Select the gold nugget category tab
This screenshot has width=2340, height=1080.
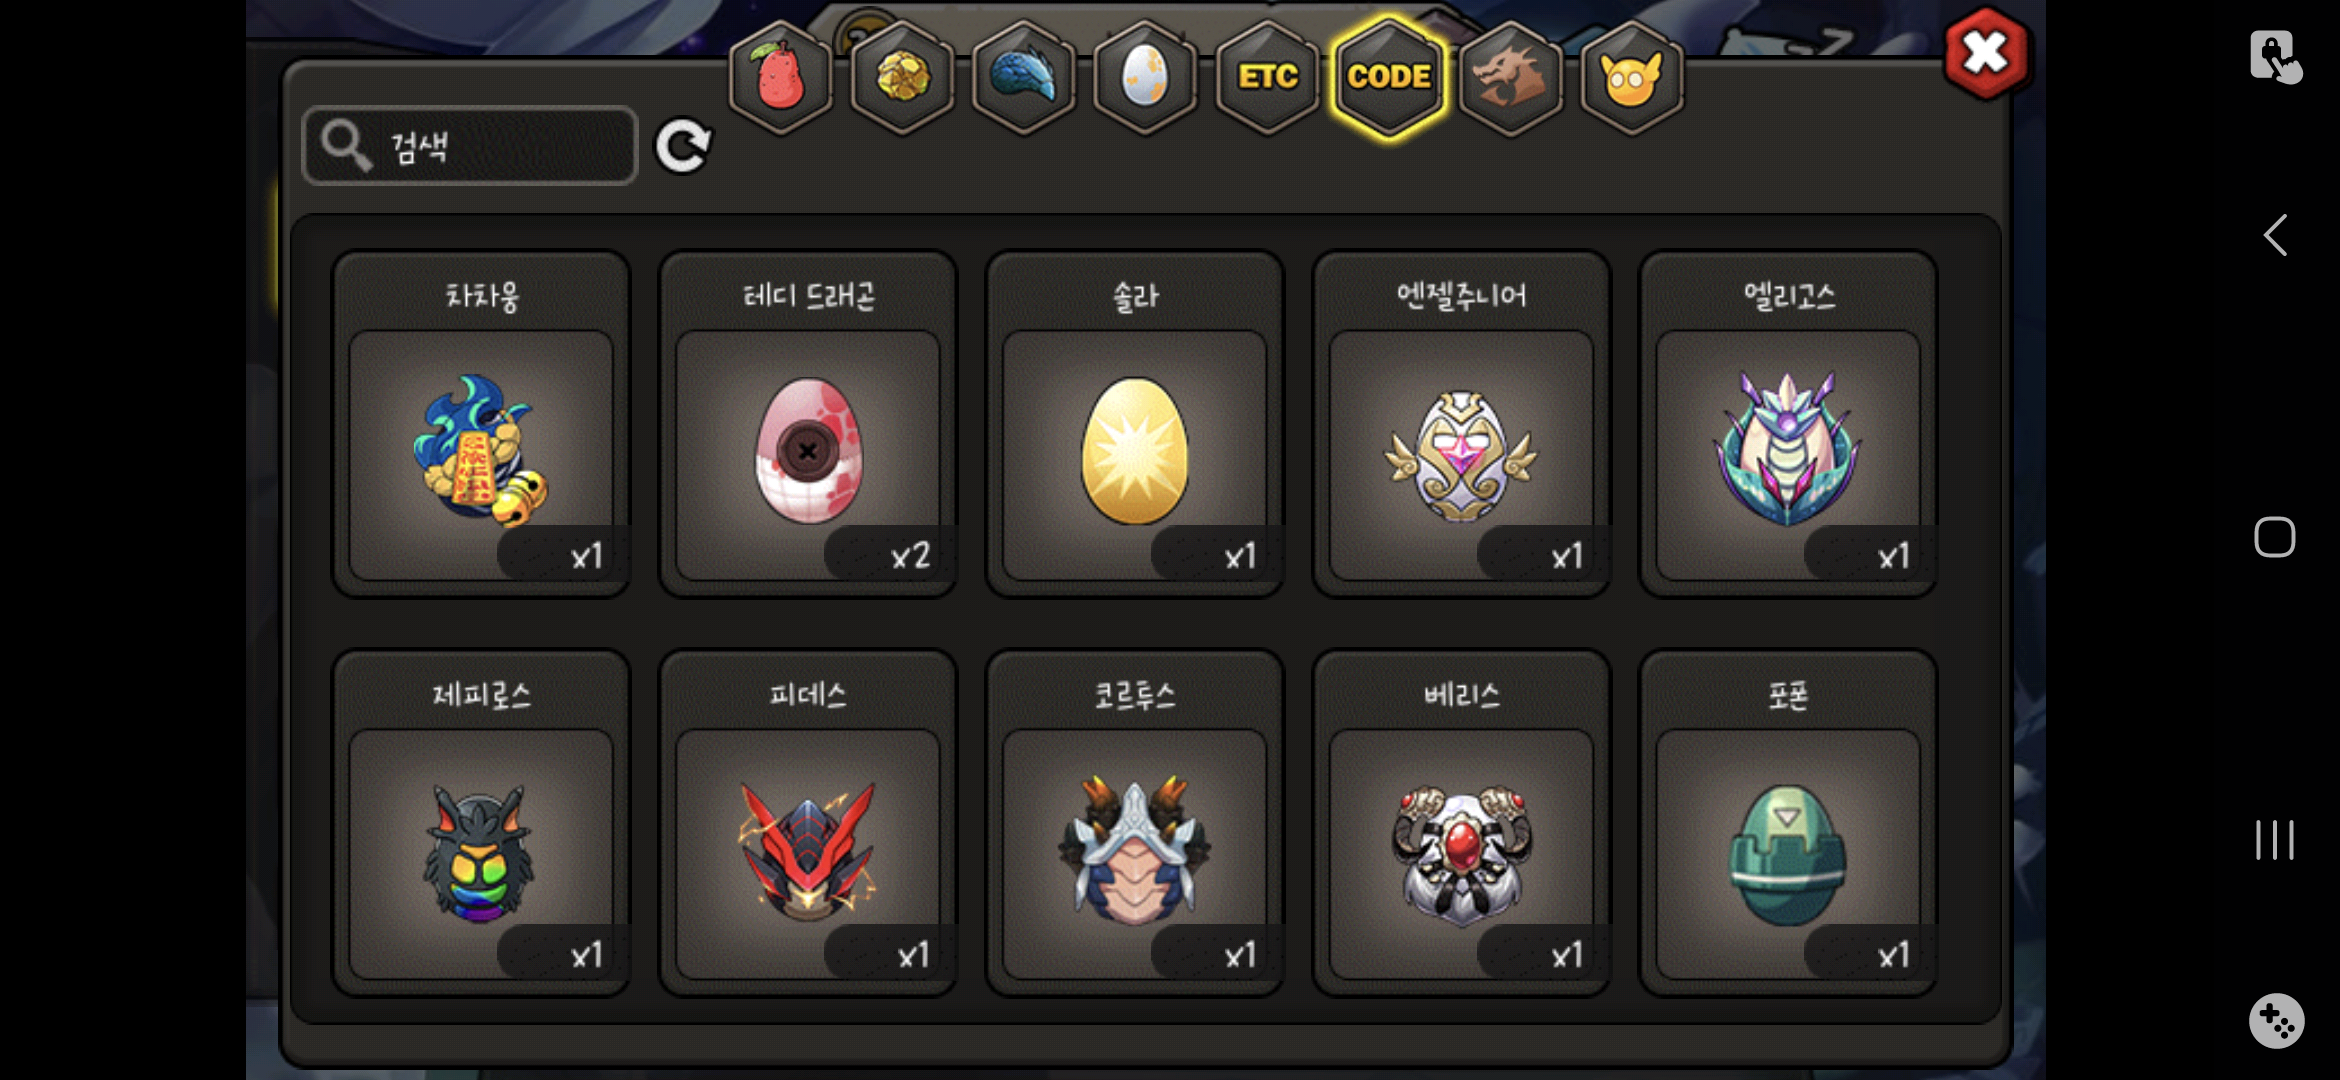tap(903, 77)
